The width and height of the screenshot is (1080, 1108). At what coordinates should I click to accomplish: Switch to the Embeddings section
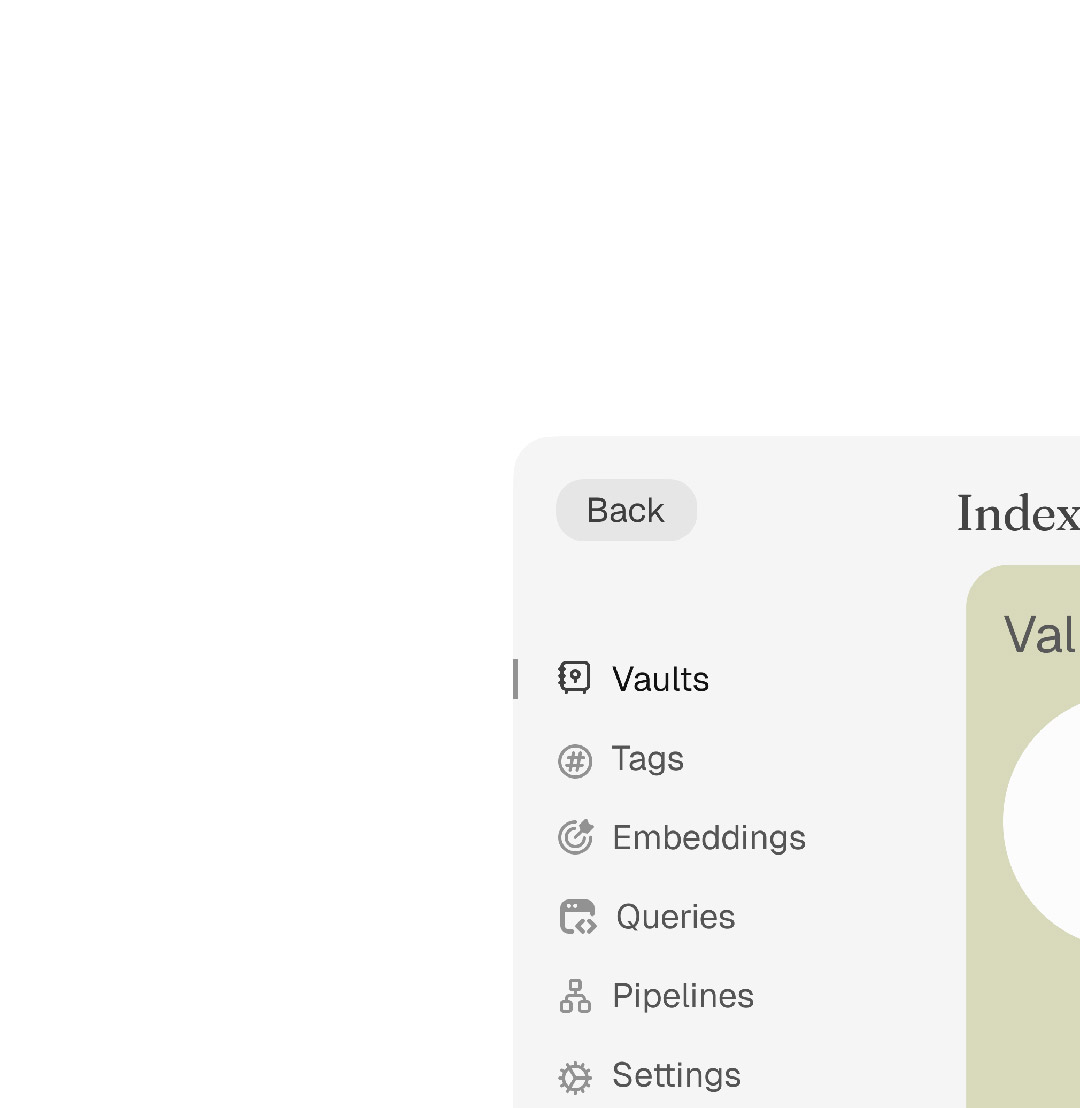[x=708, y=837]
